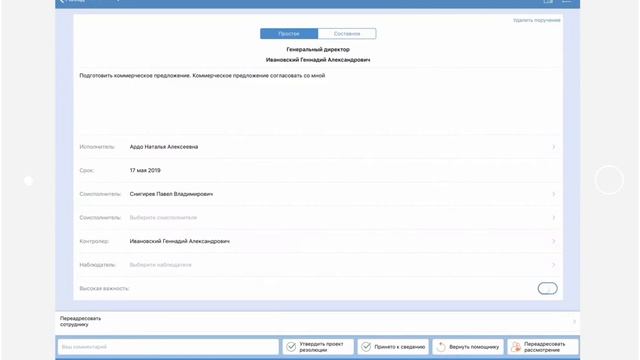Viewport: 640px width, 360px height.
Task: Click the Удалить поручение link
Action: click(536, 20)
